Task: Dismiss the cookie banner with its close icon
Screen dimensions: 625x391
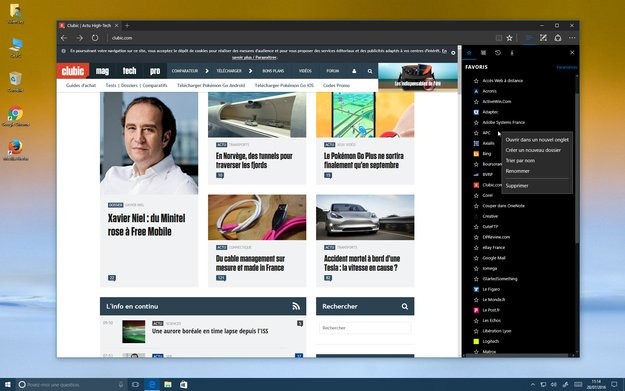Action: 453,53
